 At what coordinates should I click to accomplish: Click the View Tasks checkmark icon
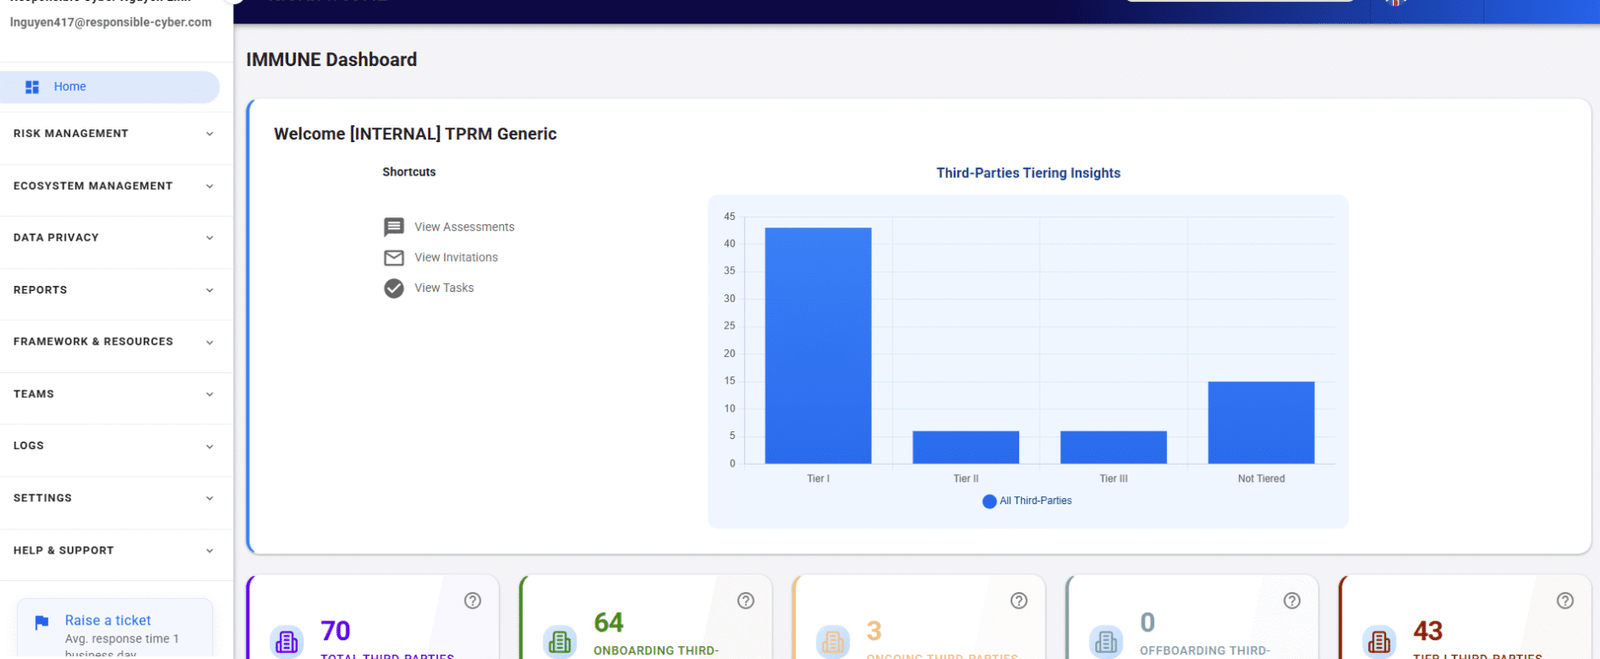coord(394,288)
